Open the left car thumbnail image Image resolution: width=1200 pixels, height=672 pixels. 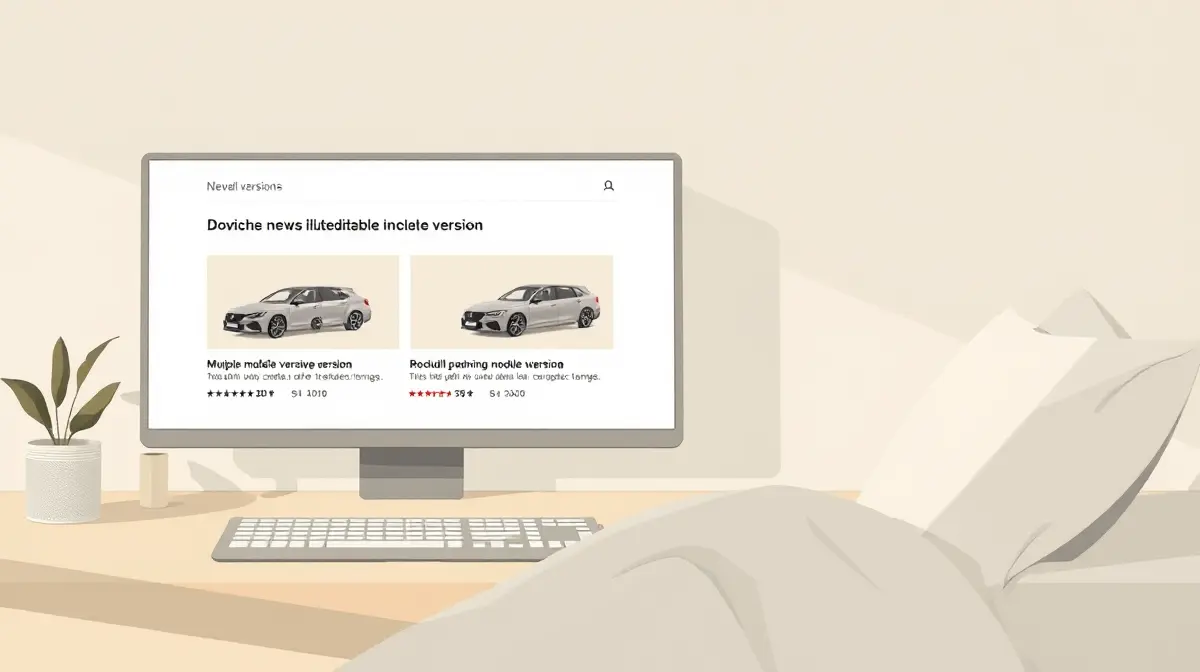point(303,302)
